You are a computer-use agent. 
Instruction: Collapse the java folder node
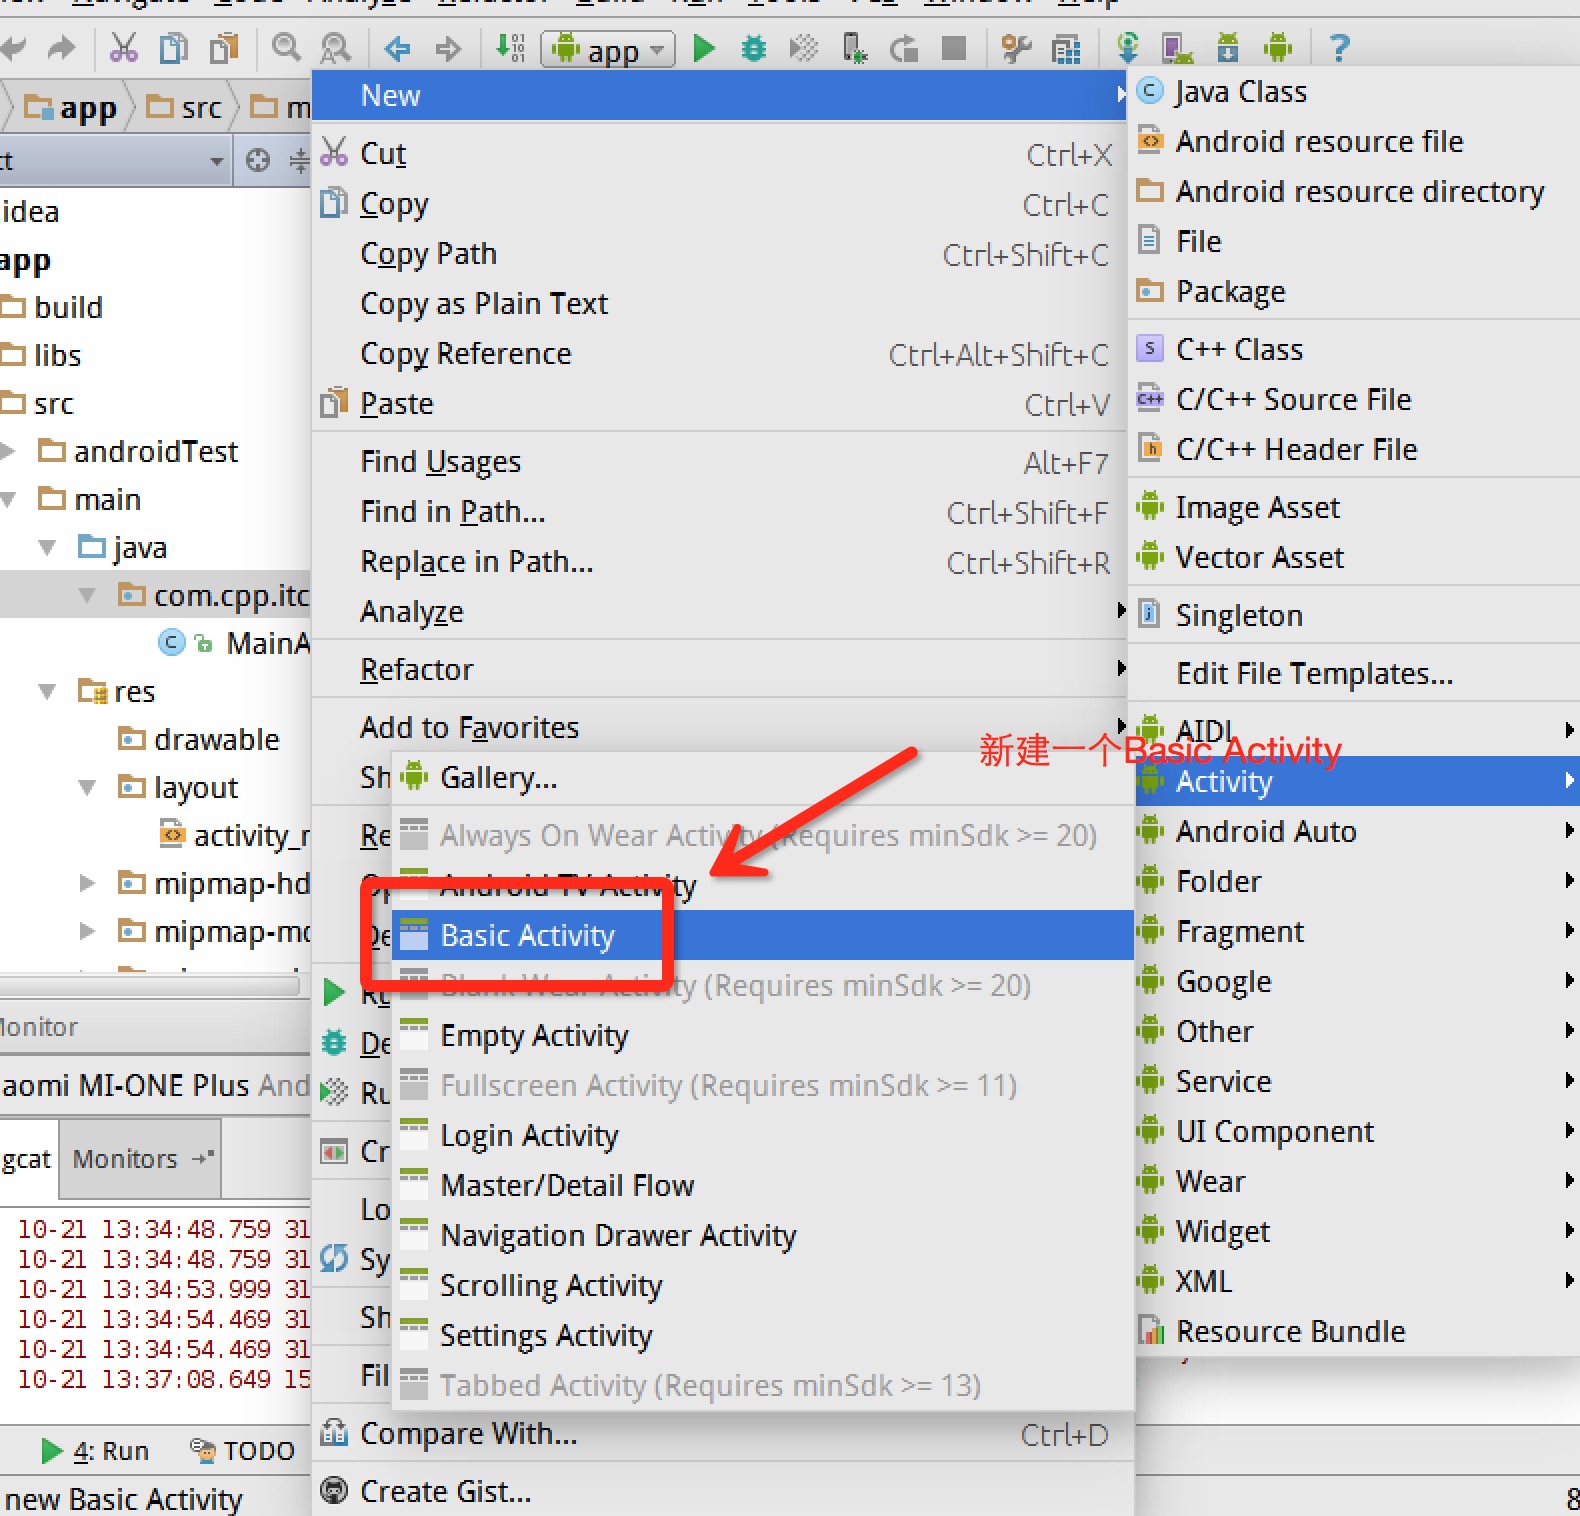(x=47, y=547)
